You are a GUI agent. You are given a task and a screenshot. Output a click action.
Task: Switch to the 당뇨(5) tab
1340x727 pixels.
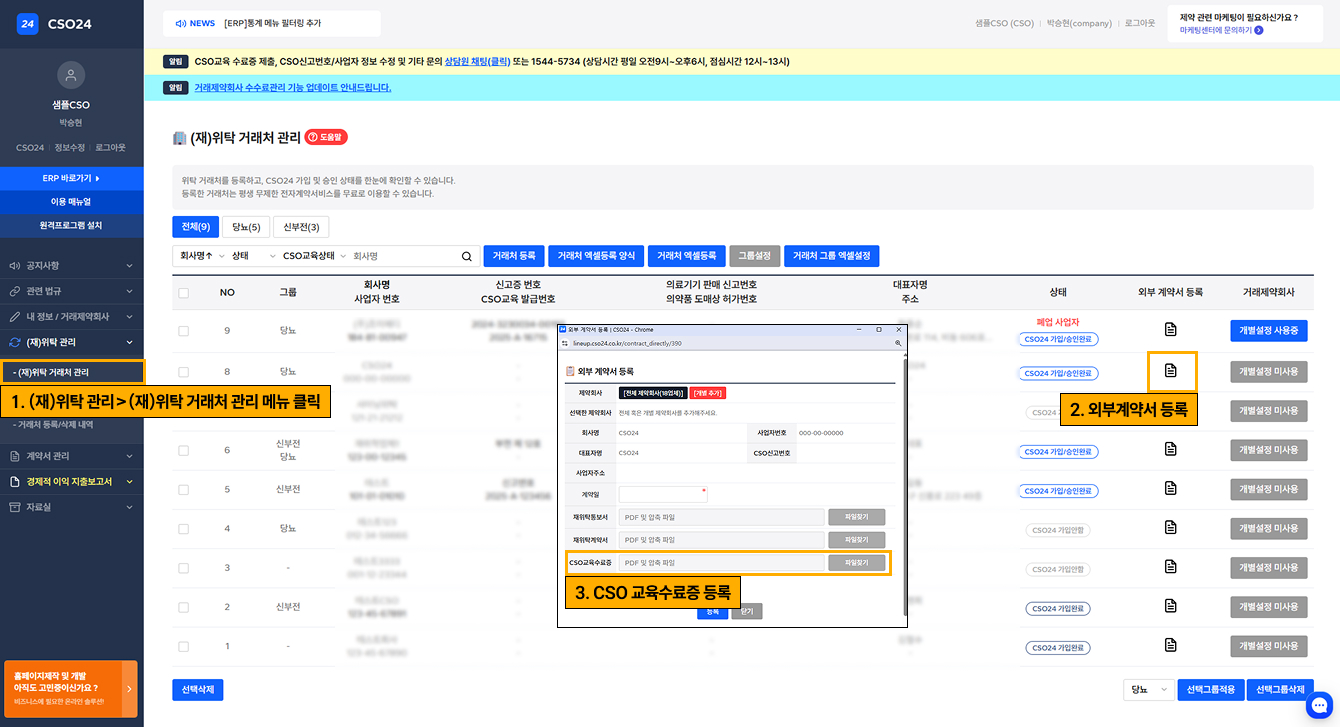click(245, 226)
